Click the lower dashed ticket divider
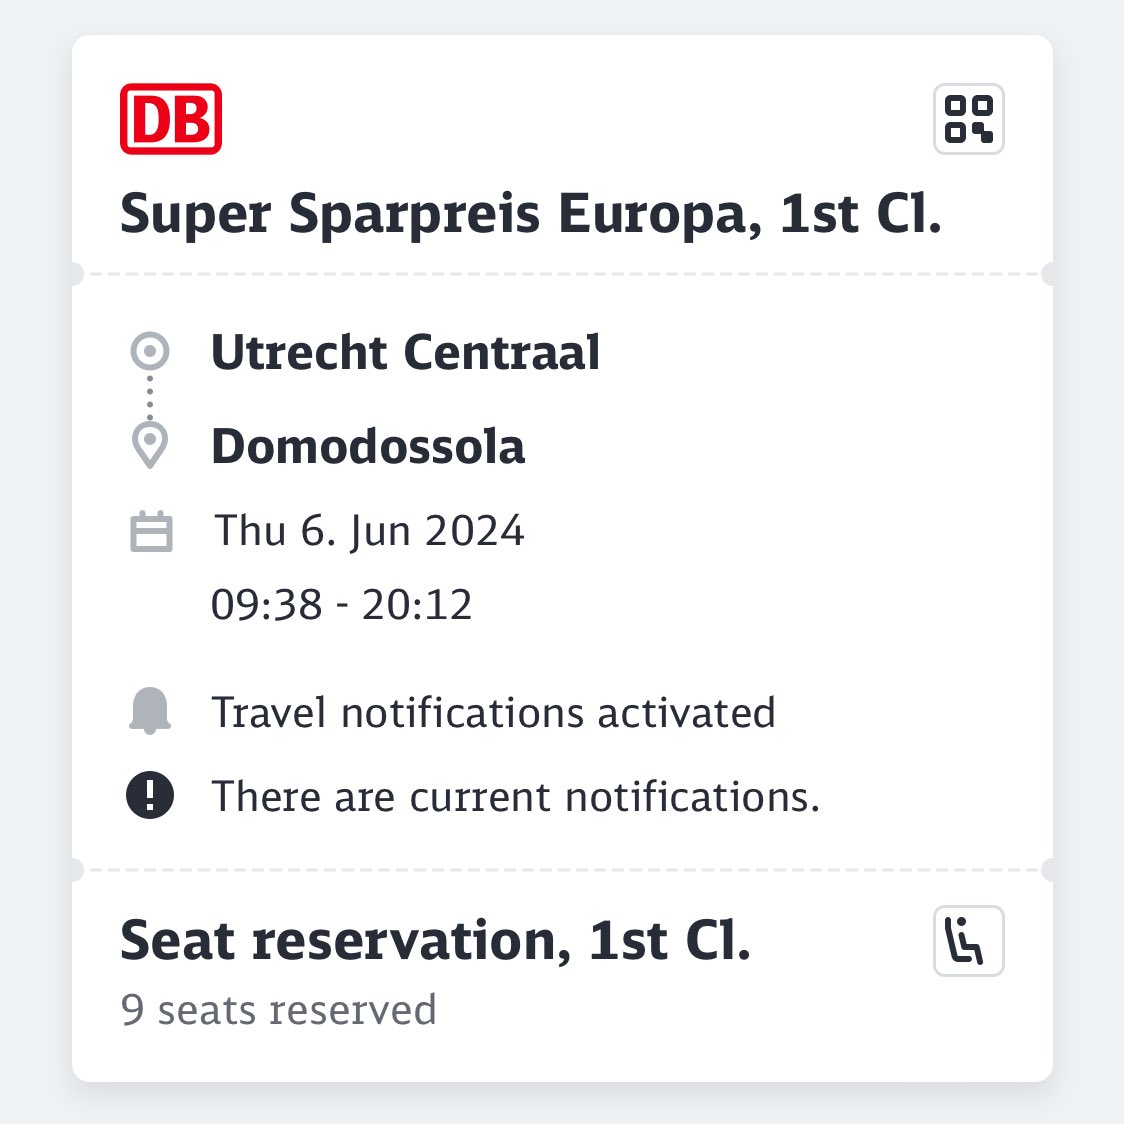This screenshot has height=1124, width=1124. pos(562,870)
